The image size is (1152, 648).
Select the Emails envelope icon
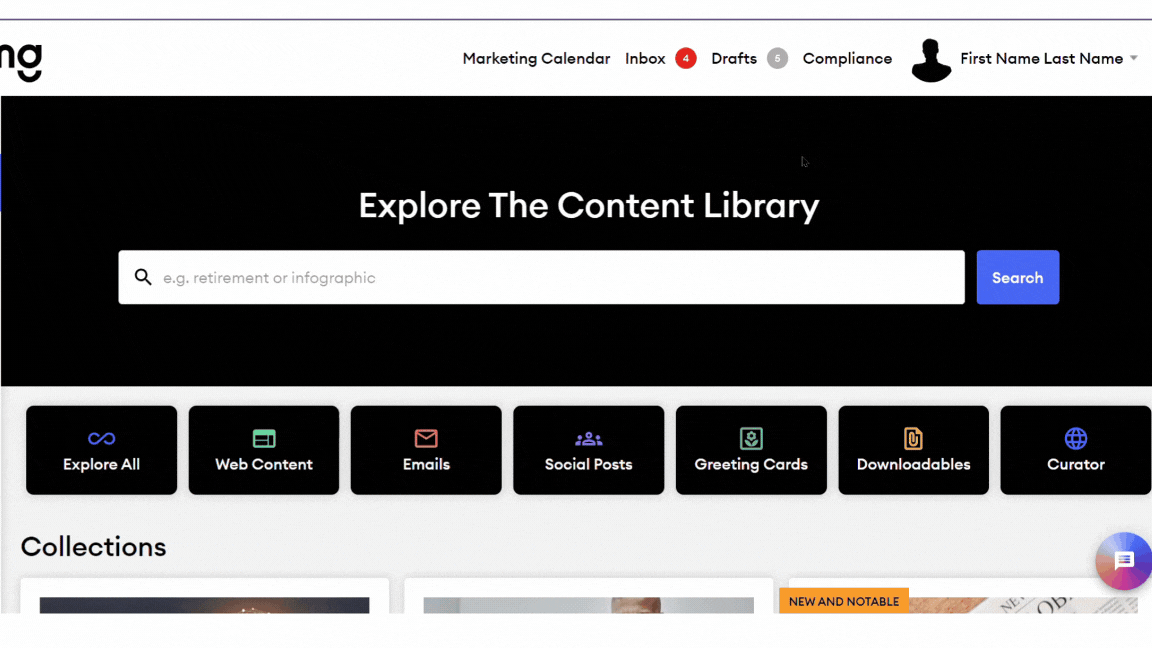coord(426,438)
